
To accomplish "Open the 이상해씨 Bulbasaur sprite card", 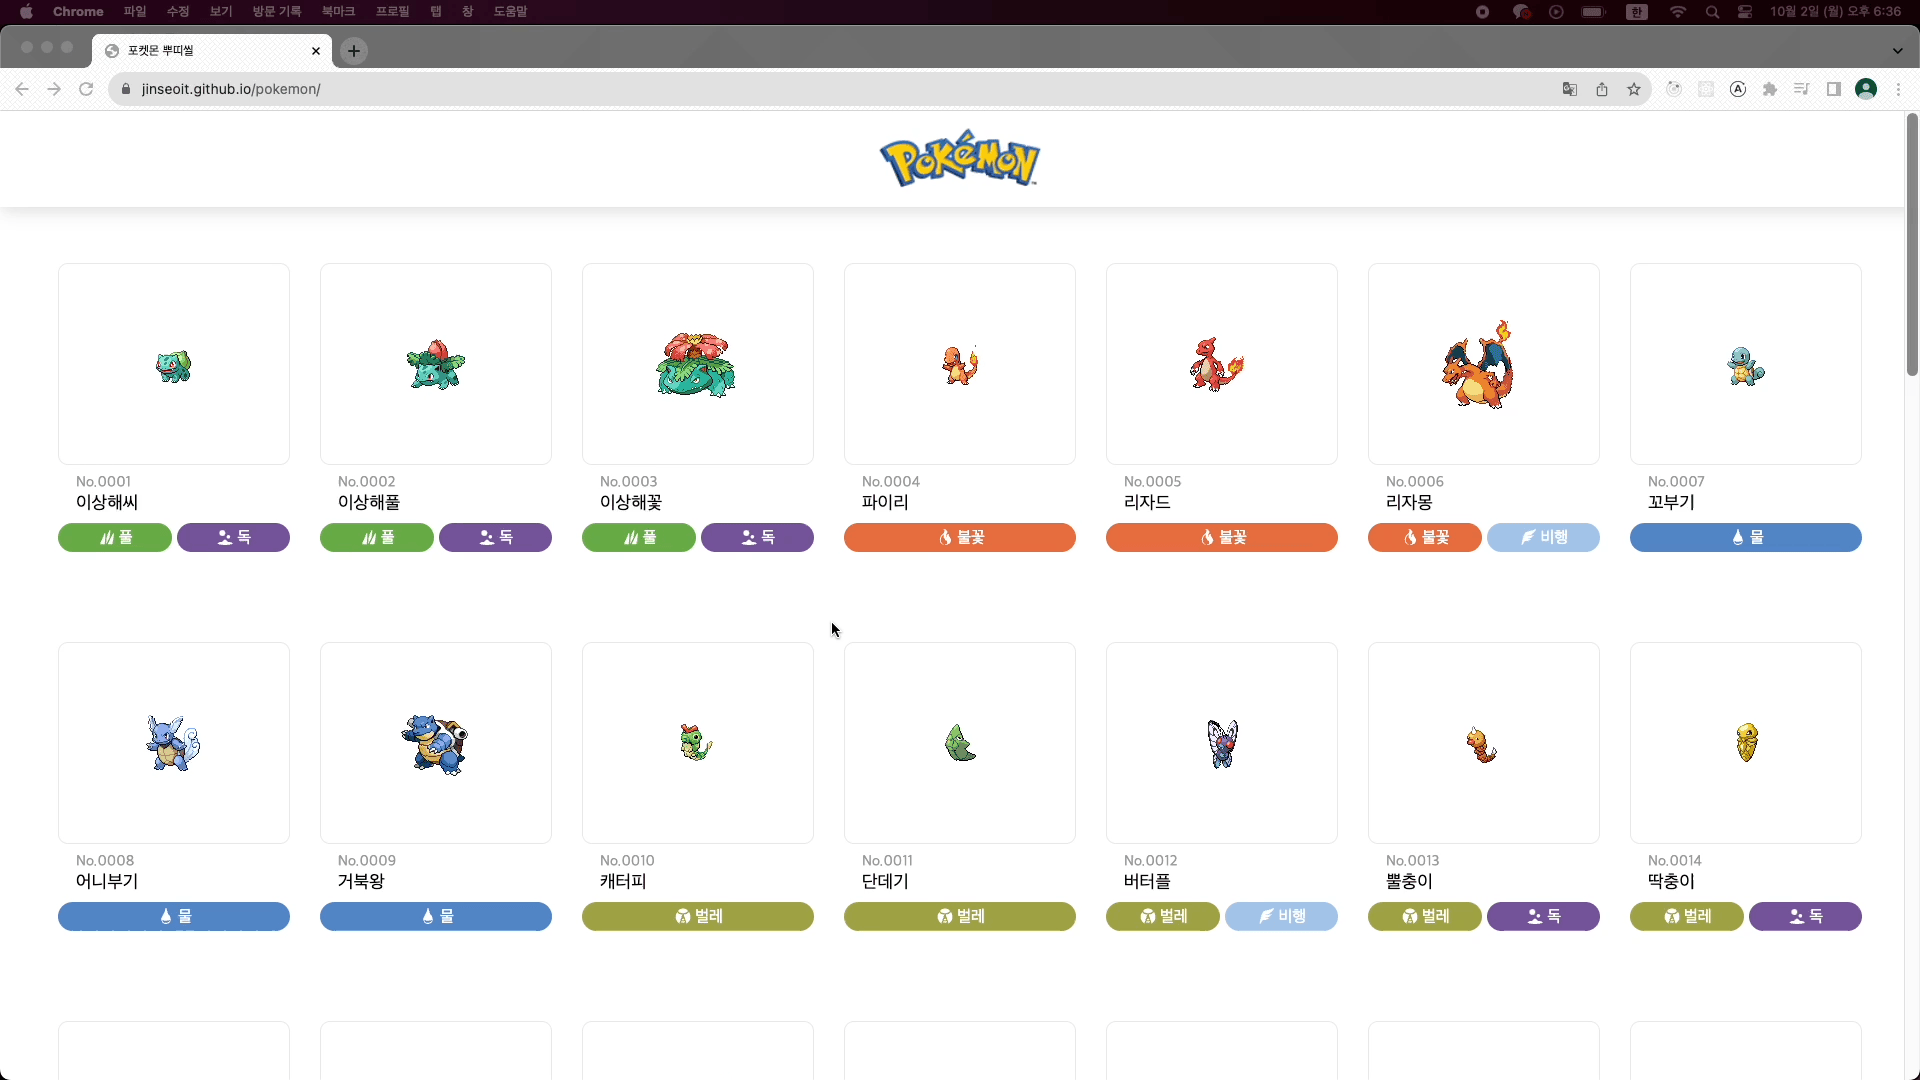I will click(x=174, y=364).
